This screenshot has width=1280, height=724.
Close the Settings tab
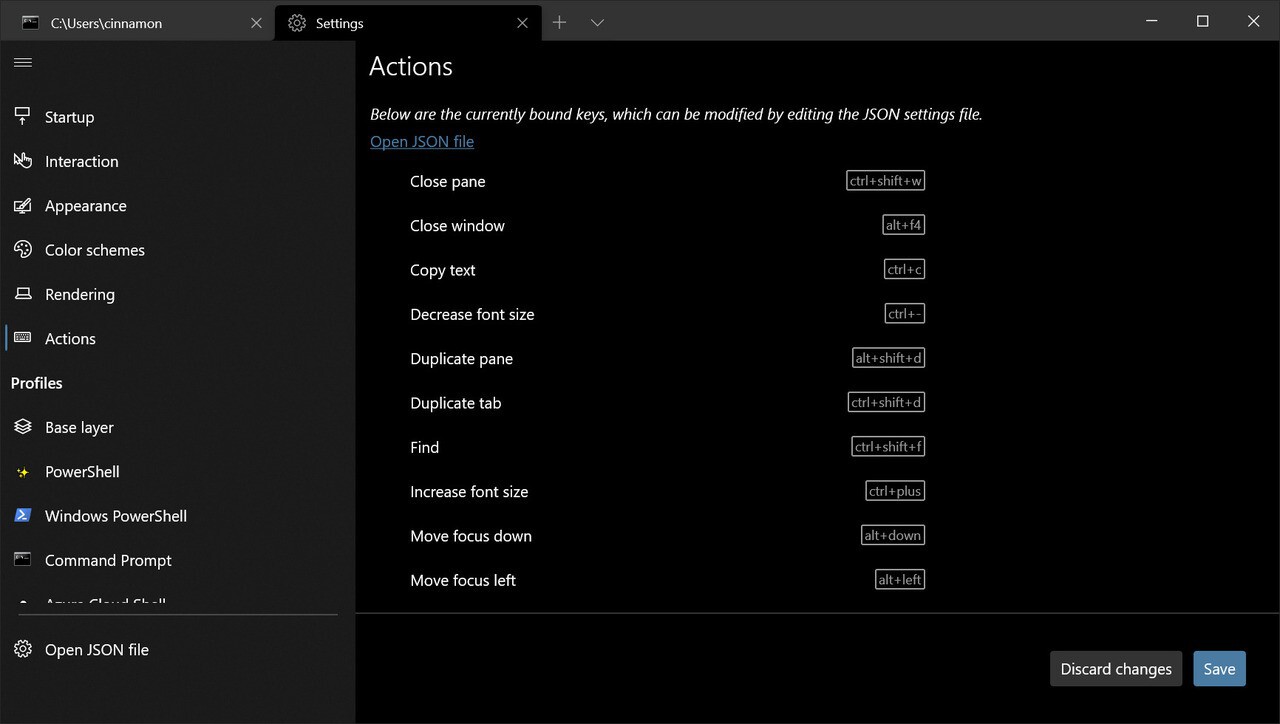[x=522, y=23]
